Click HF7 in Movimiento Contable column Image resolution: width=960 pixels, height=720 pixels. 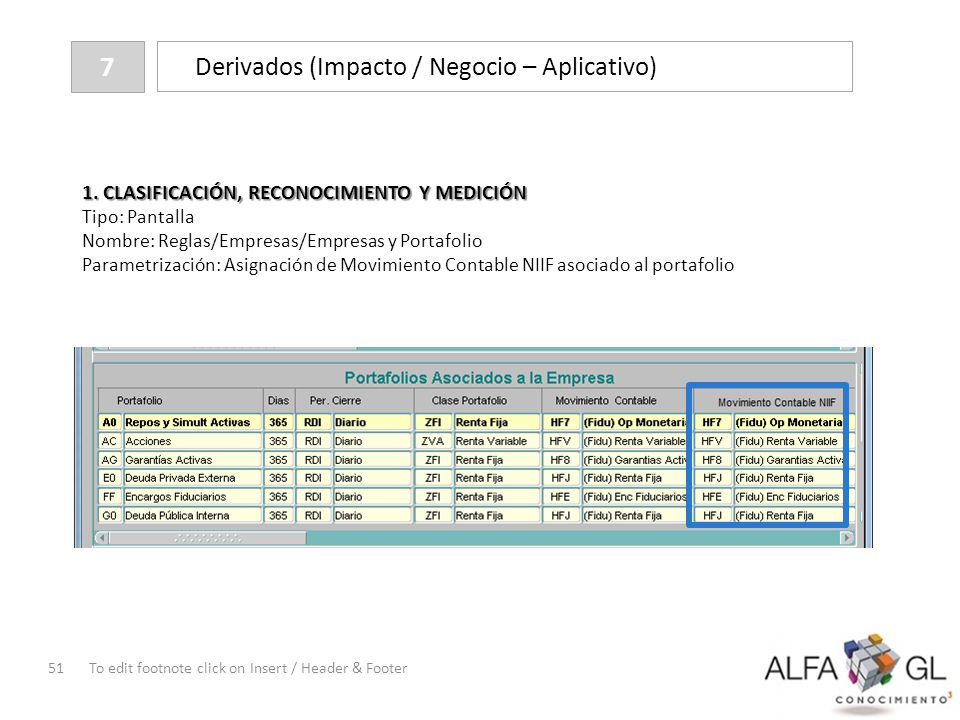tap(561, 422)
